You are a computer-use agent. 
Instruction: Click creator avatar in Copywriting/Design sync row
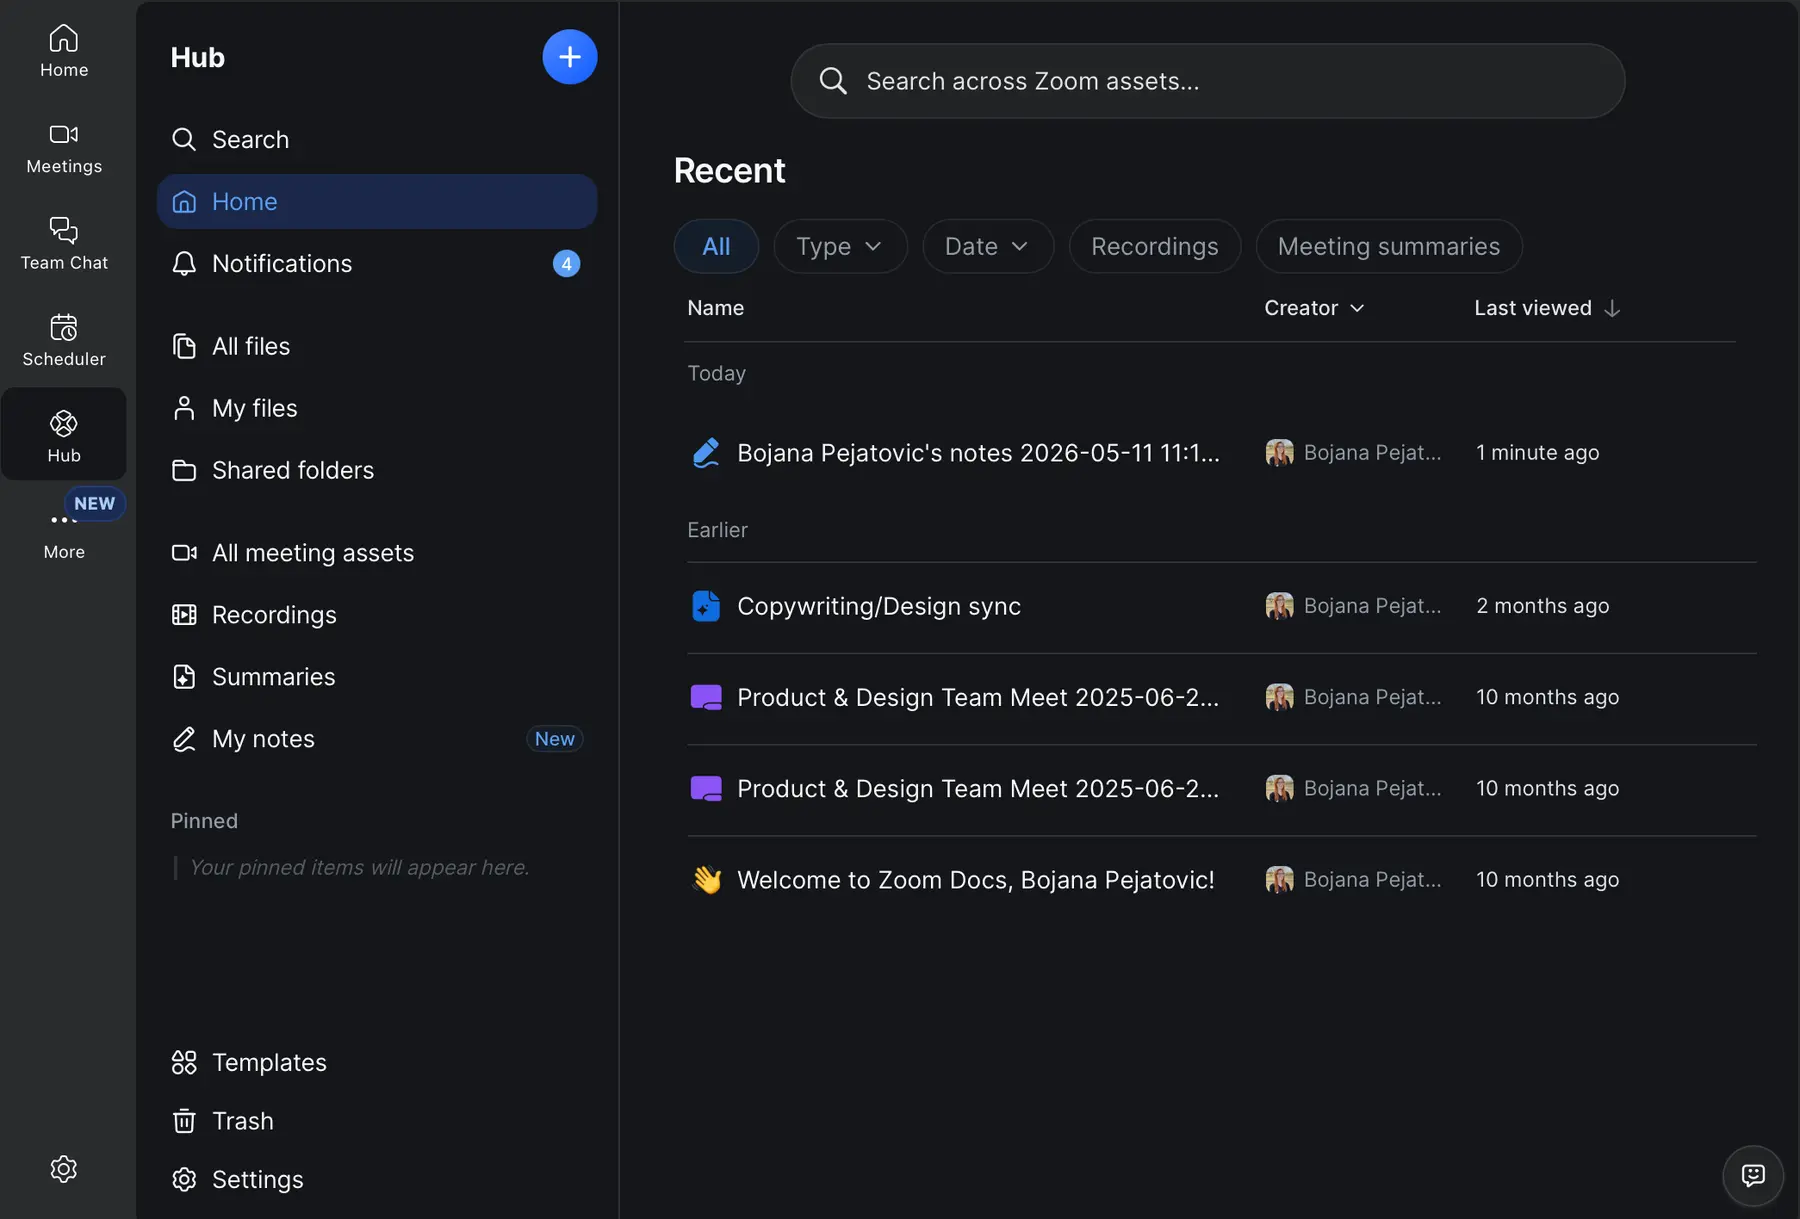[1280, 606]
